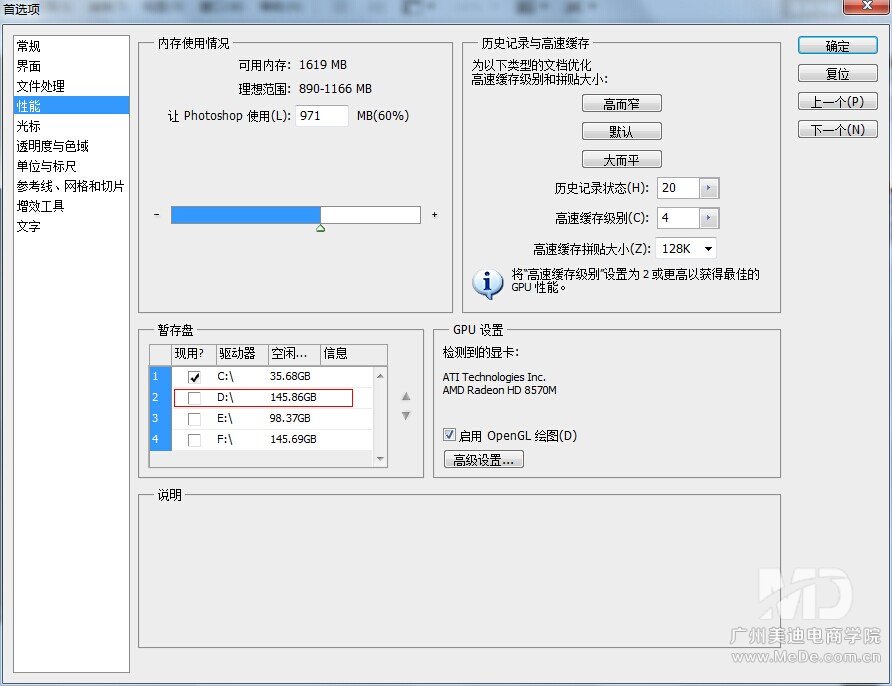Choose 默认 cache preset
Image resolution: width=892 pixels, height=686 pixels.
[x=621, y=132]
